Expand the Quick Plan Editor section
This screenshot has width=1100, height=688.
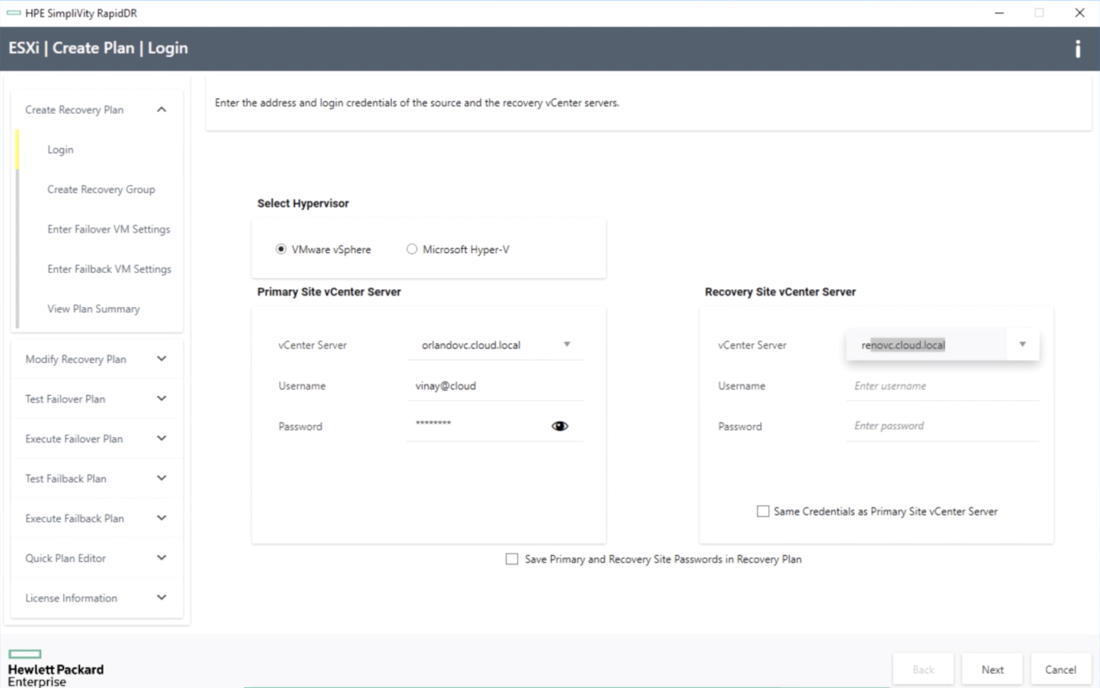tap(161, 558)
